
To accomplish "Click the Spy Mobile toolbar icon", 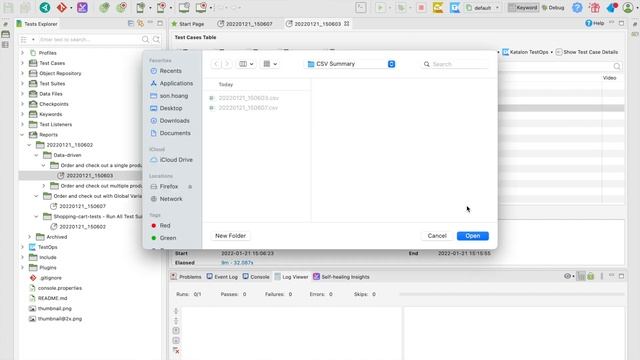I will (141, 7).
